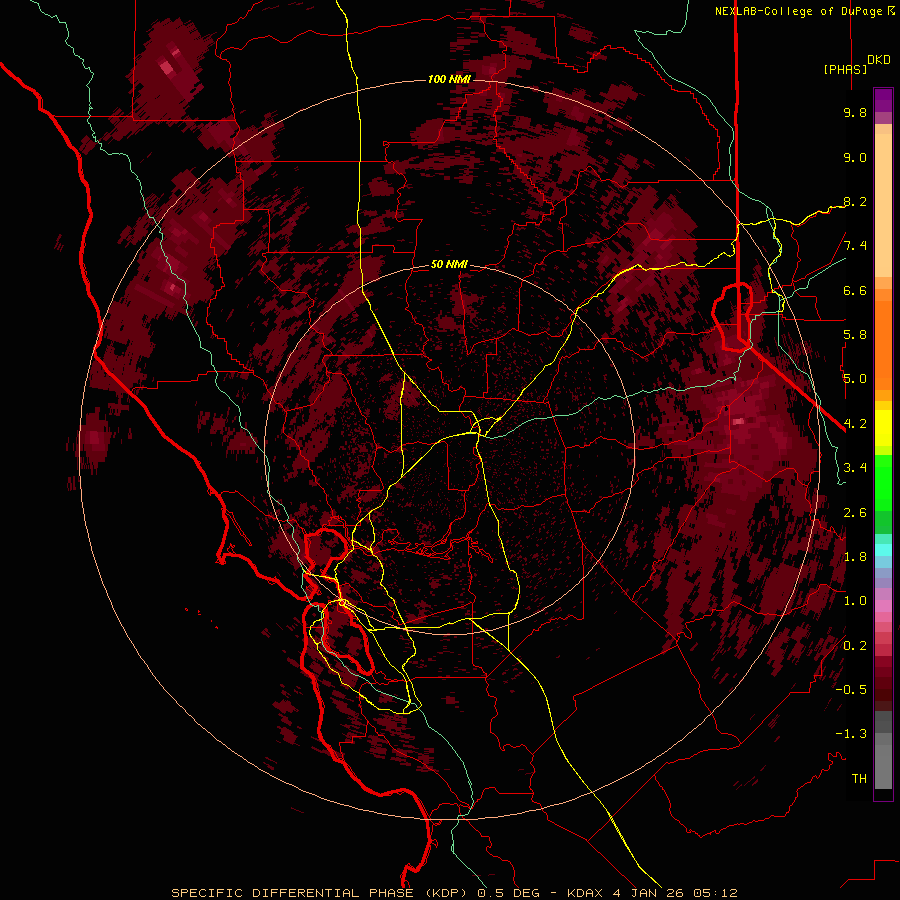
Task: Click the -0.5 scale value
Action: [x=851, y=690]
